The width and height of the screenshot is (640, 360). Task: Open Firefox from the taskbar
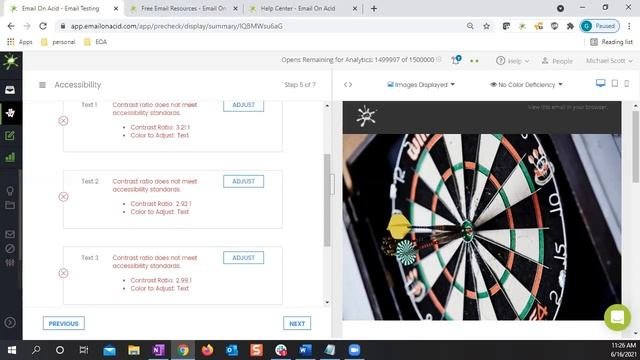(207, 350)
